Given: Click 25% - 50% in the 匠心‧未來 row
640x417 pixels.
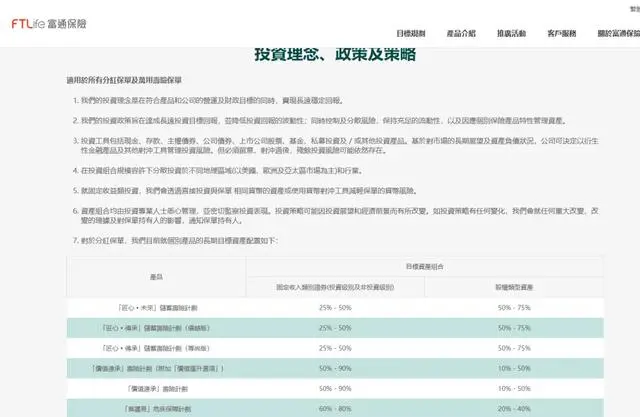Looking at the screenshot, I should pyautogui.click(x=335, y=308).
